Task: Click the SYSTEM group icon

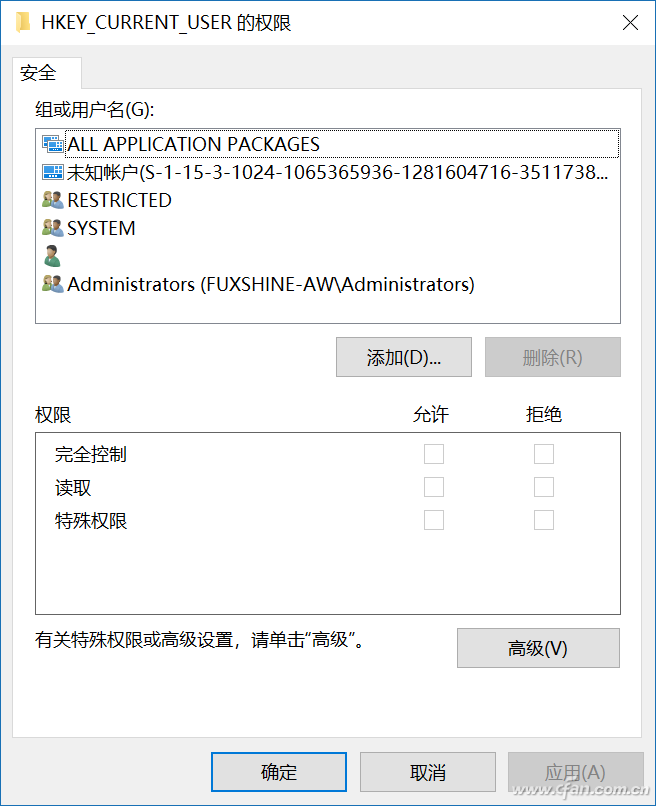Action: coord(53,228)
